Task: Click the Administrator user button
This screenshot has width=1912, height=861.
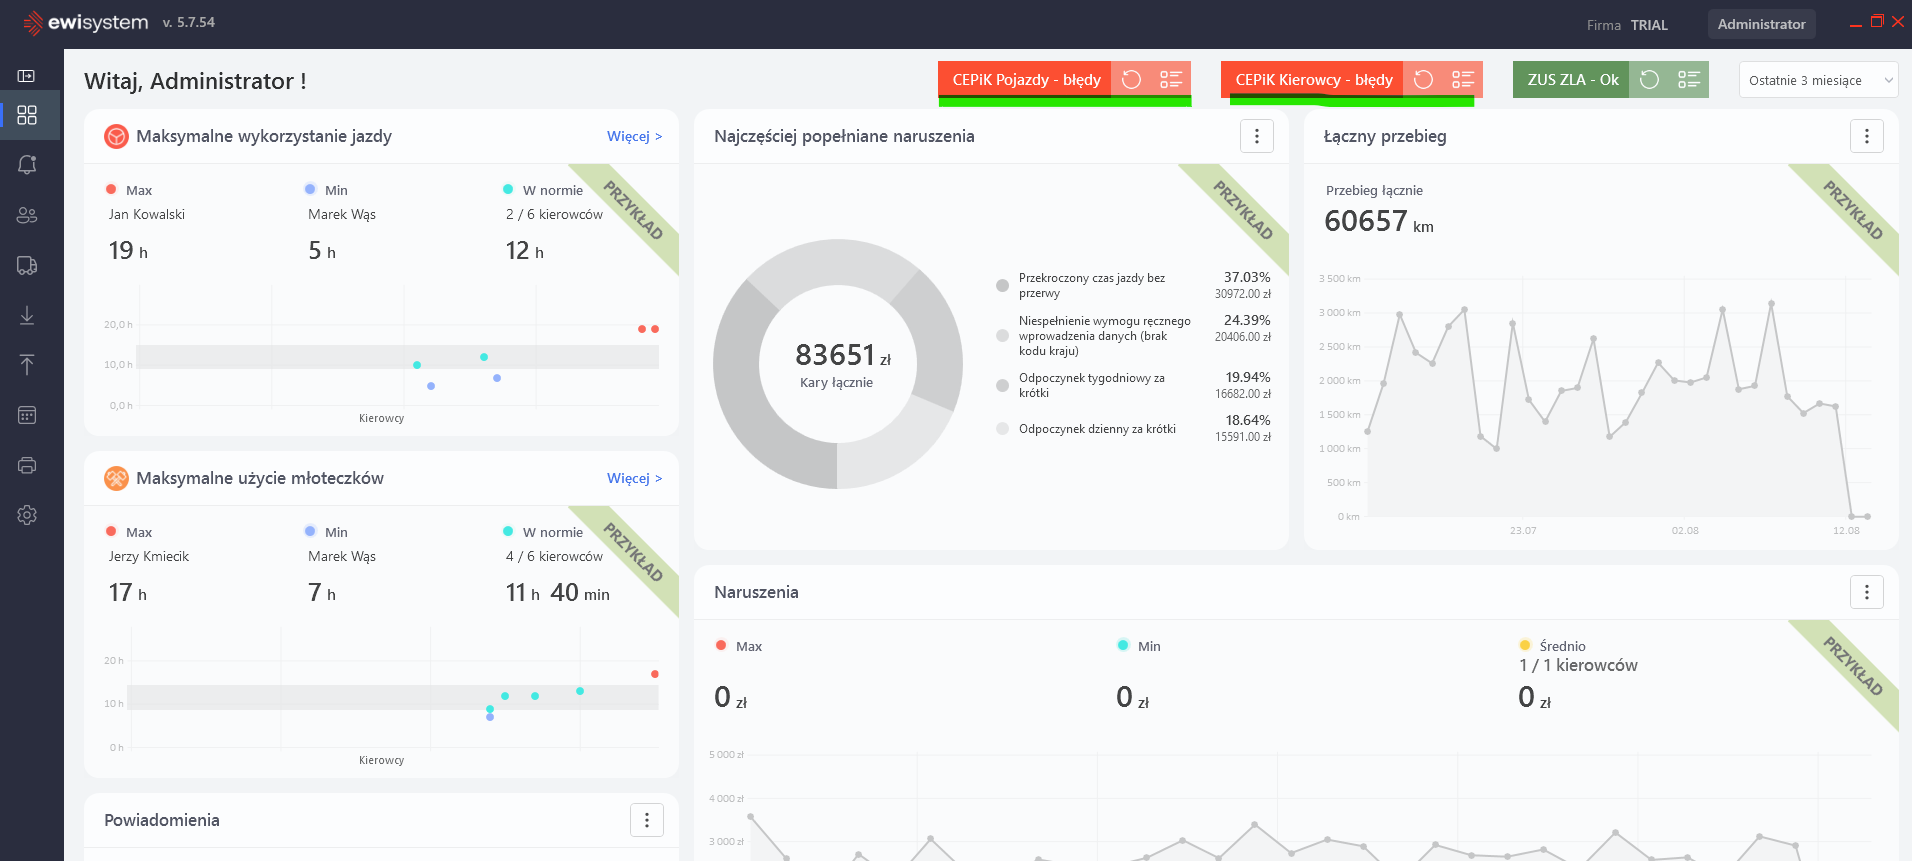Action: (1760, 24)
